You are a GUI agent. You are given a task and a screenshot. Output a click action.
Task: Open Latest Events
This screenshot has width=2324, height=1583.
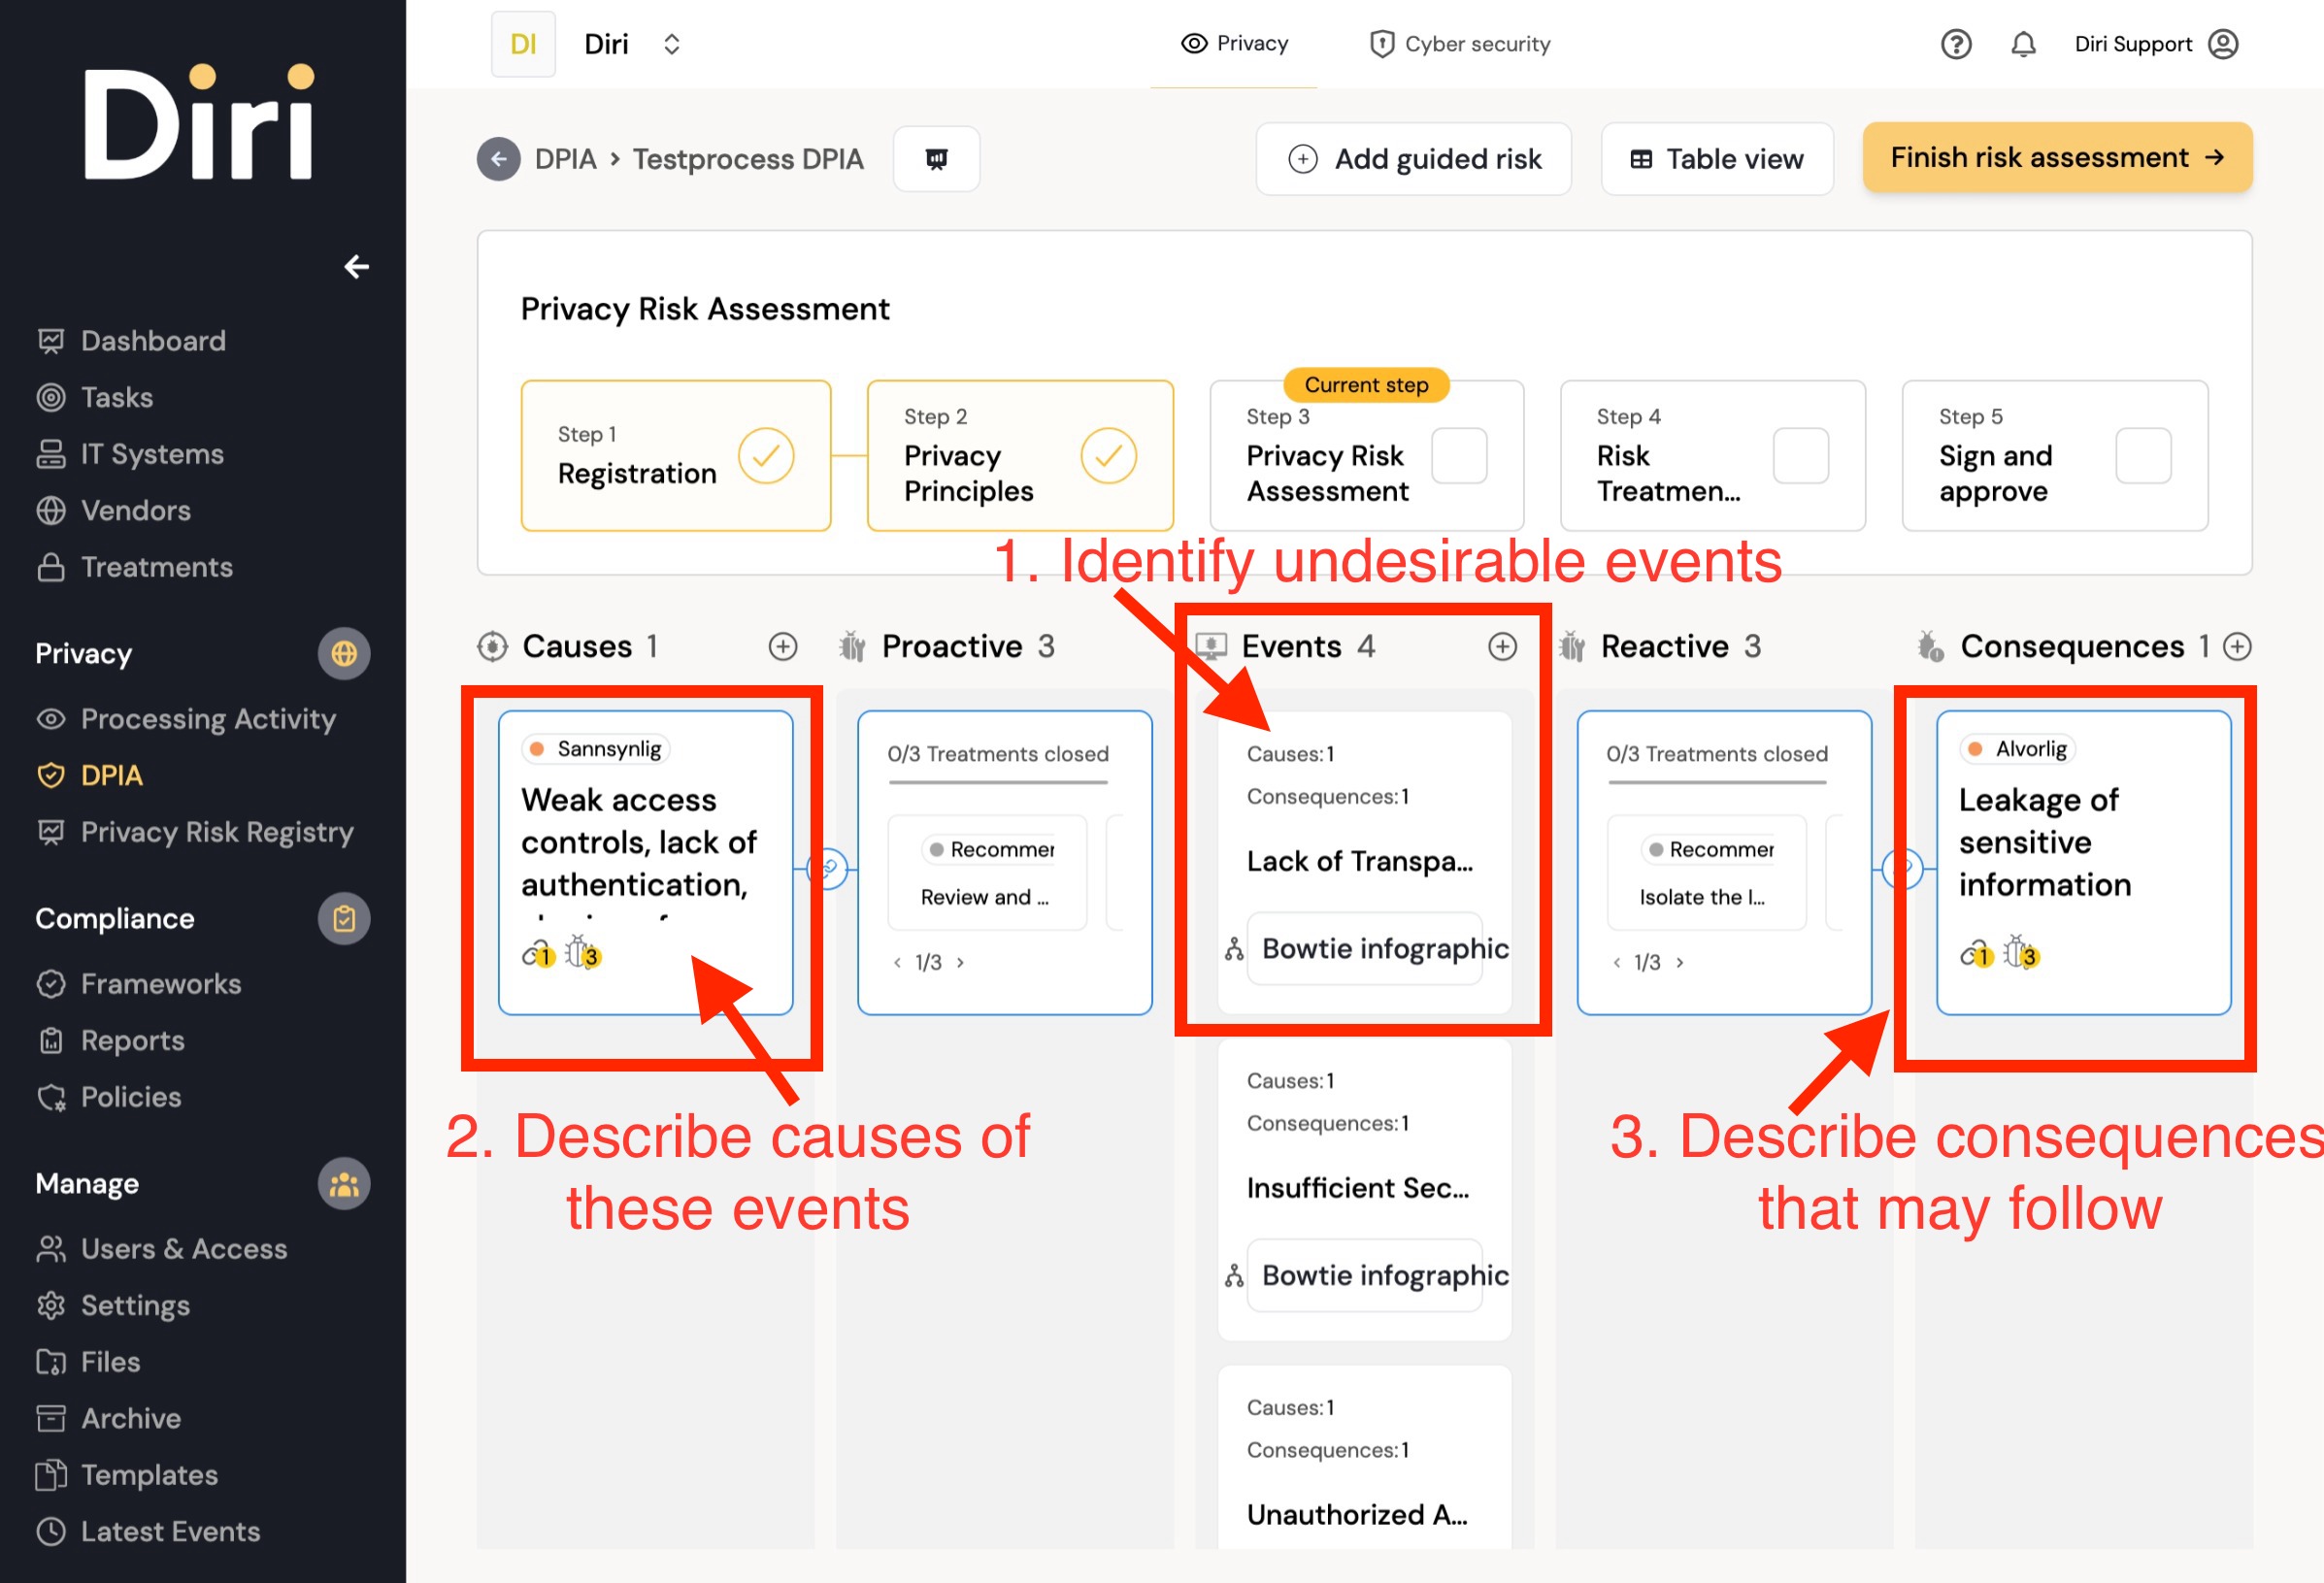[x=148, y=1532]
